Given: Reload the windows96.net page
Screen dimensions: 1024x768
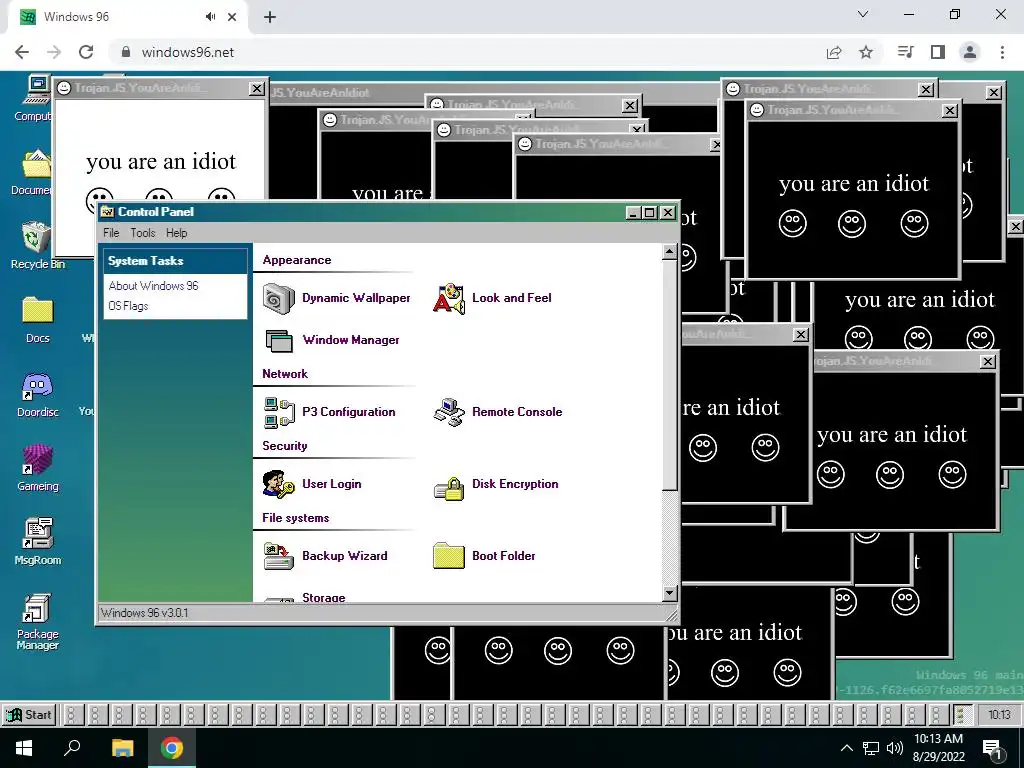Looking at the screenshot, I should pyautogui.click(x=86, y=52).
